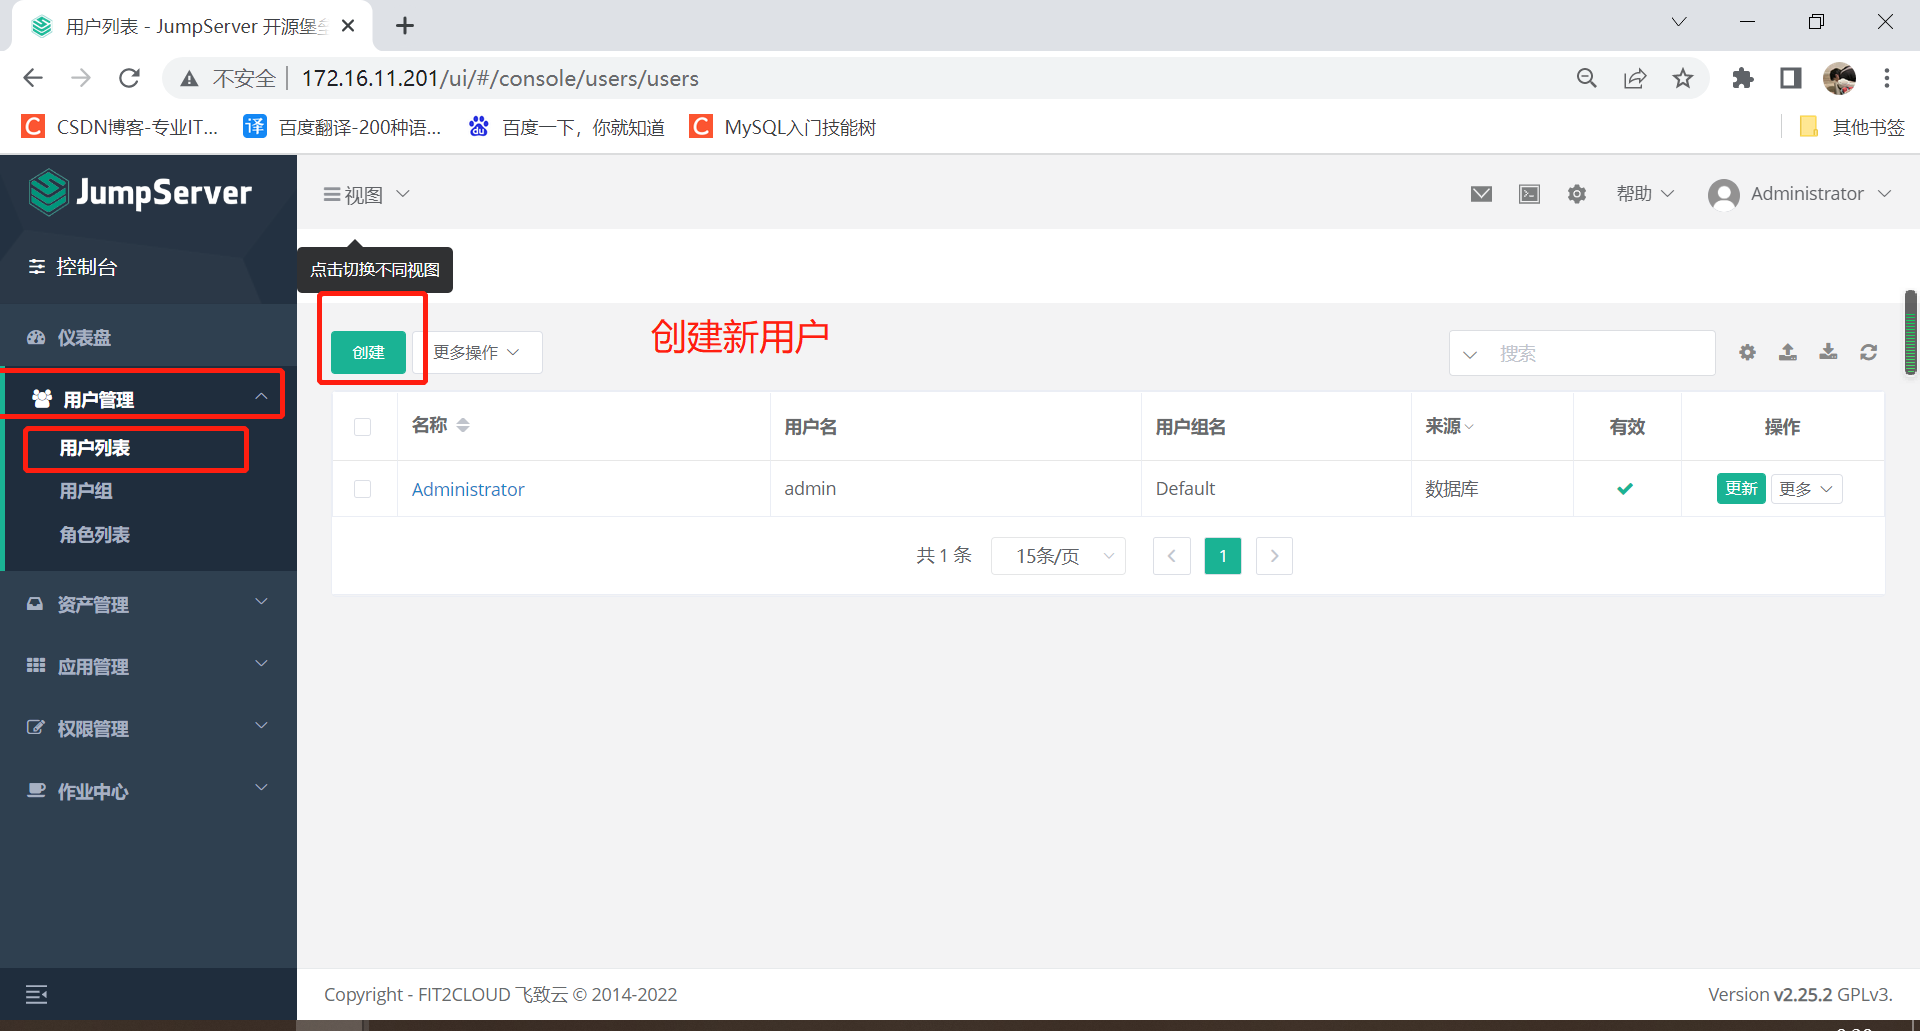Expand the 资产管理 sidebar menu
This screenshot has width=1920, height=1031.
pyautogui.click(x=148, y=604)
